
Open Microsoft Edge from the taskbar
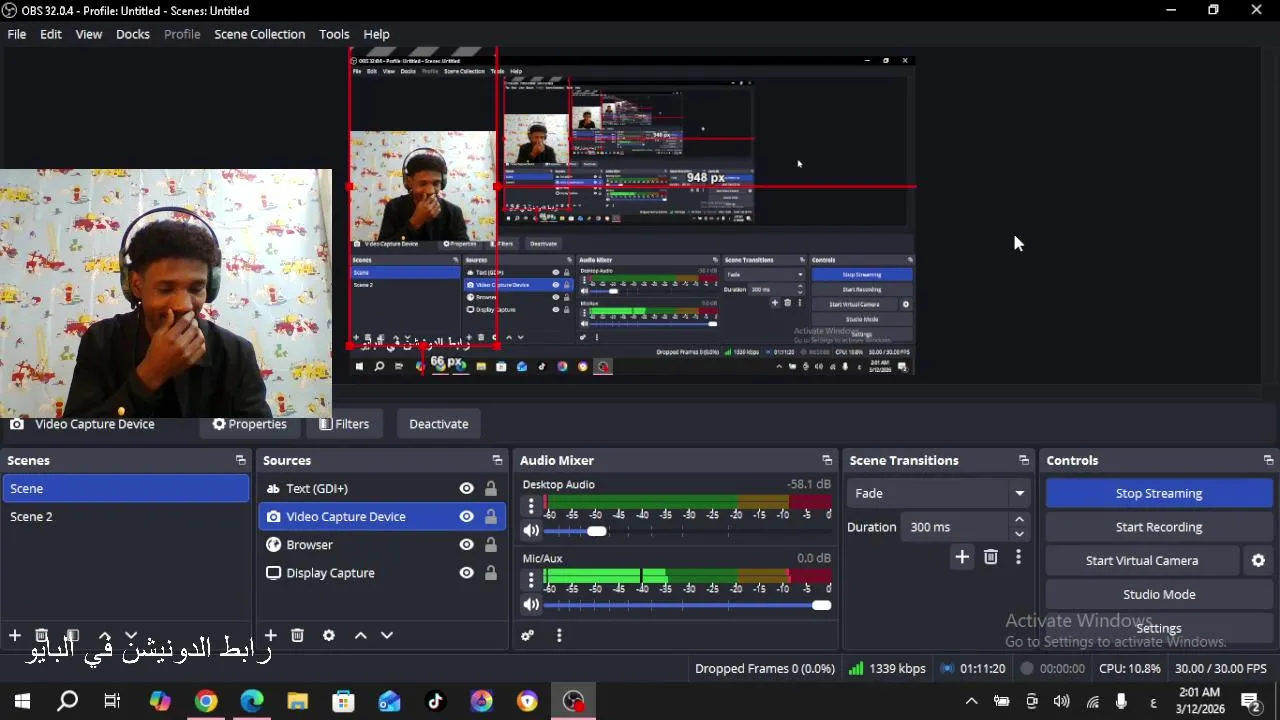point(252,702)
